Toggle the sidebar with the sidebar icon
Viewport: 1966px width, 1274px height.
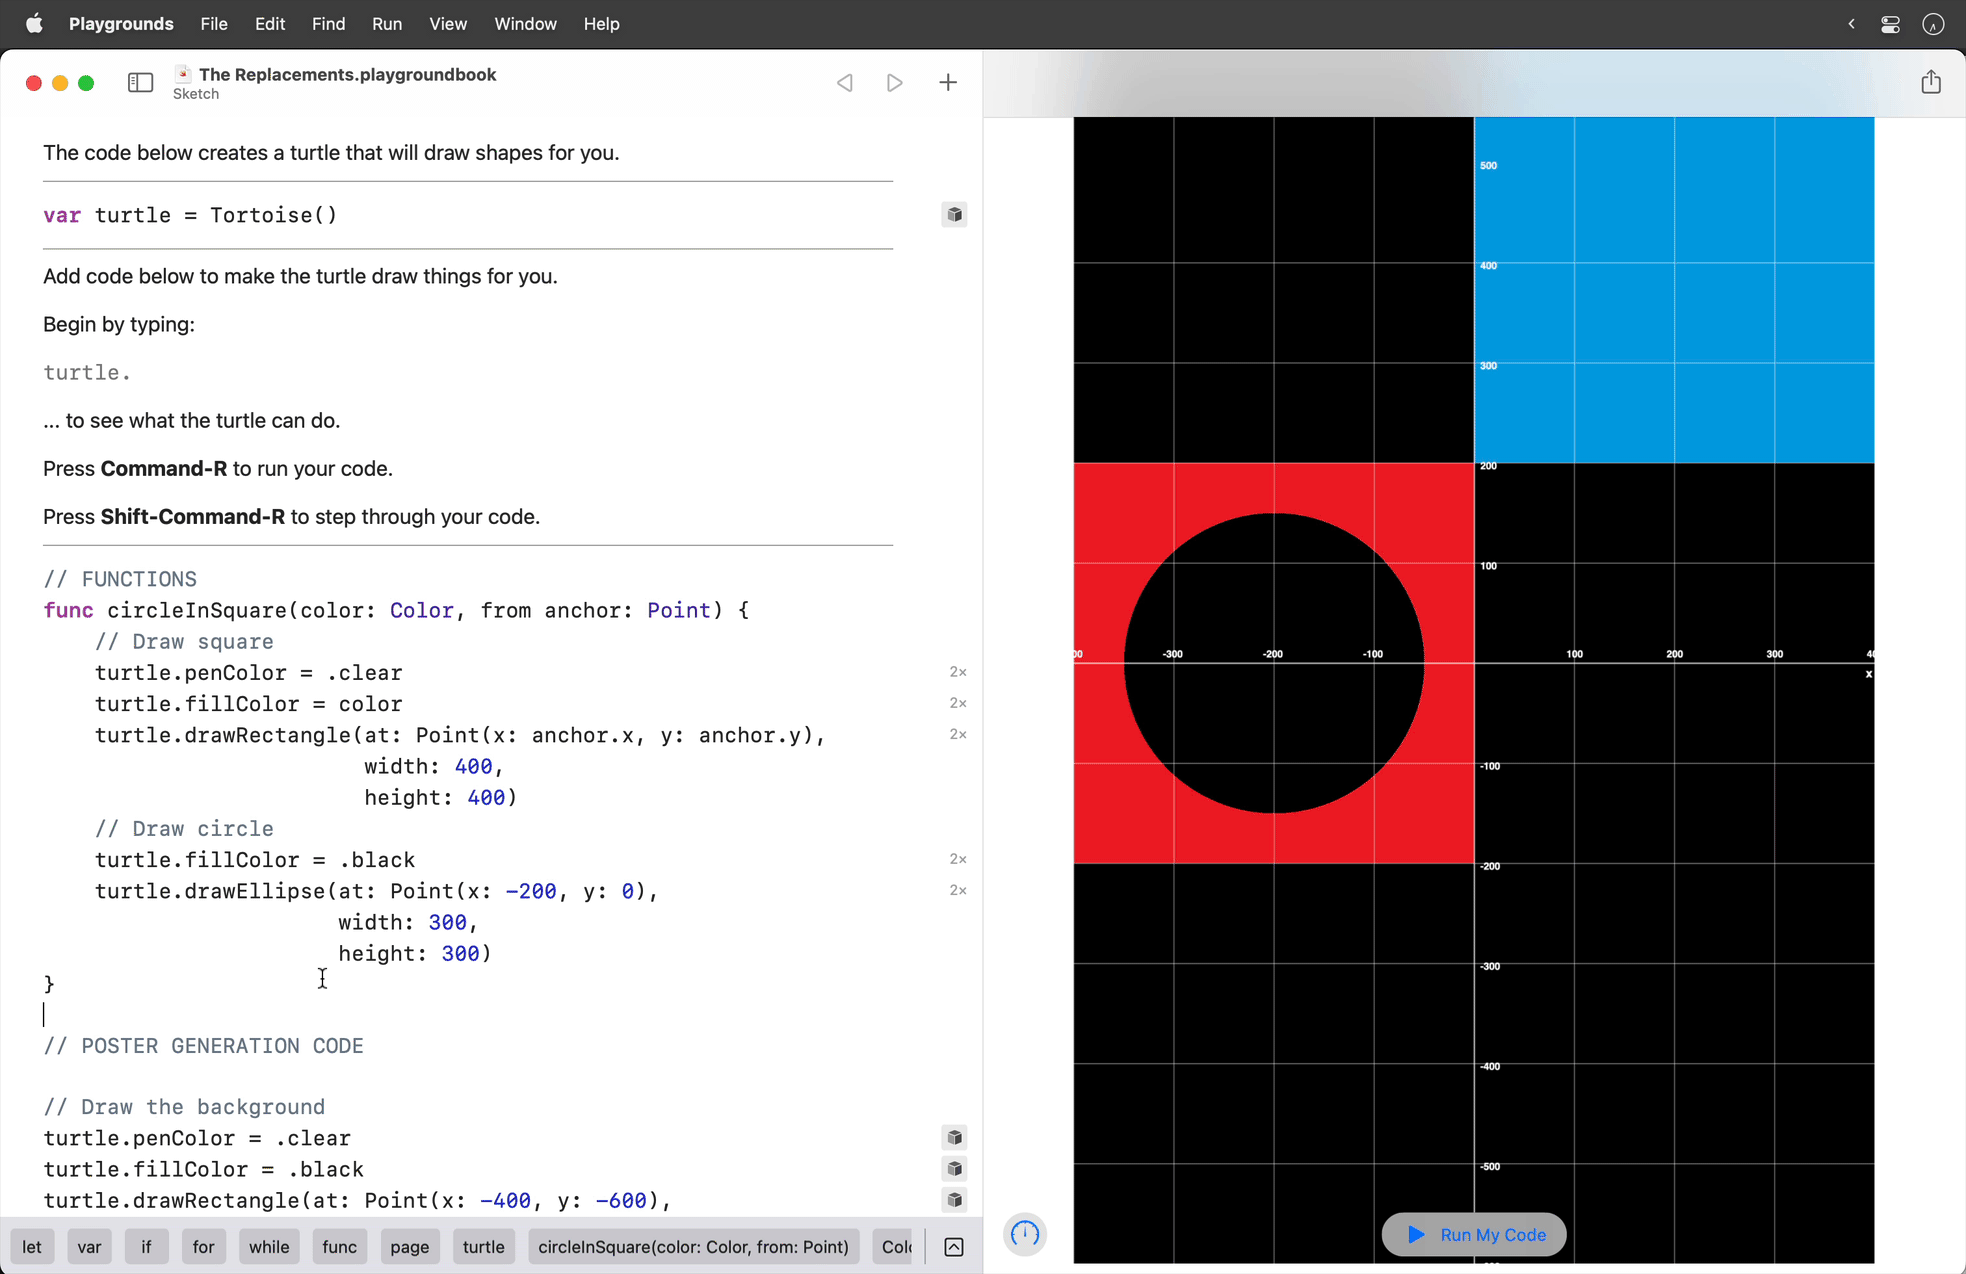click(140, 82)
